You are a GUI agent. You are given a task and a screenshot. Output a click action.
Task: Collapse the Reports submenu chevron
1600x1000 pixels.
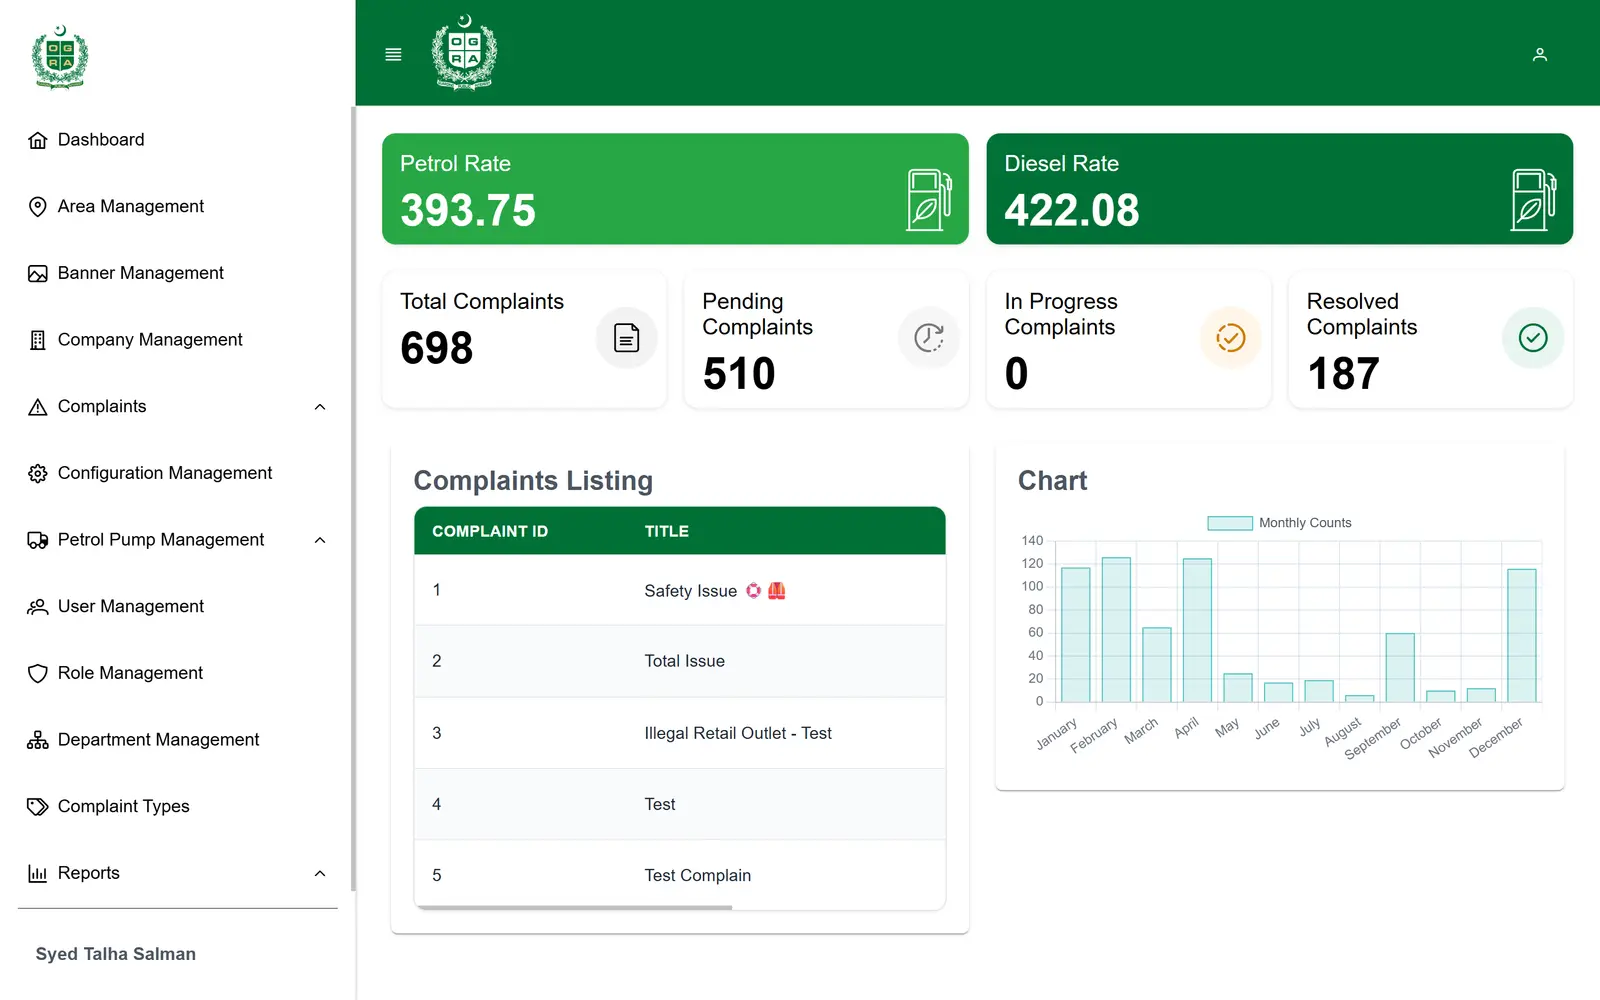coord(320,873)
